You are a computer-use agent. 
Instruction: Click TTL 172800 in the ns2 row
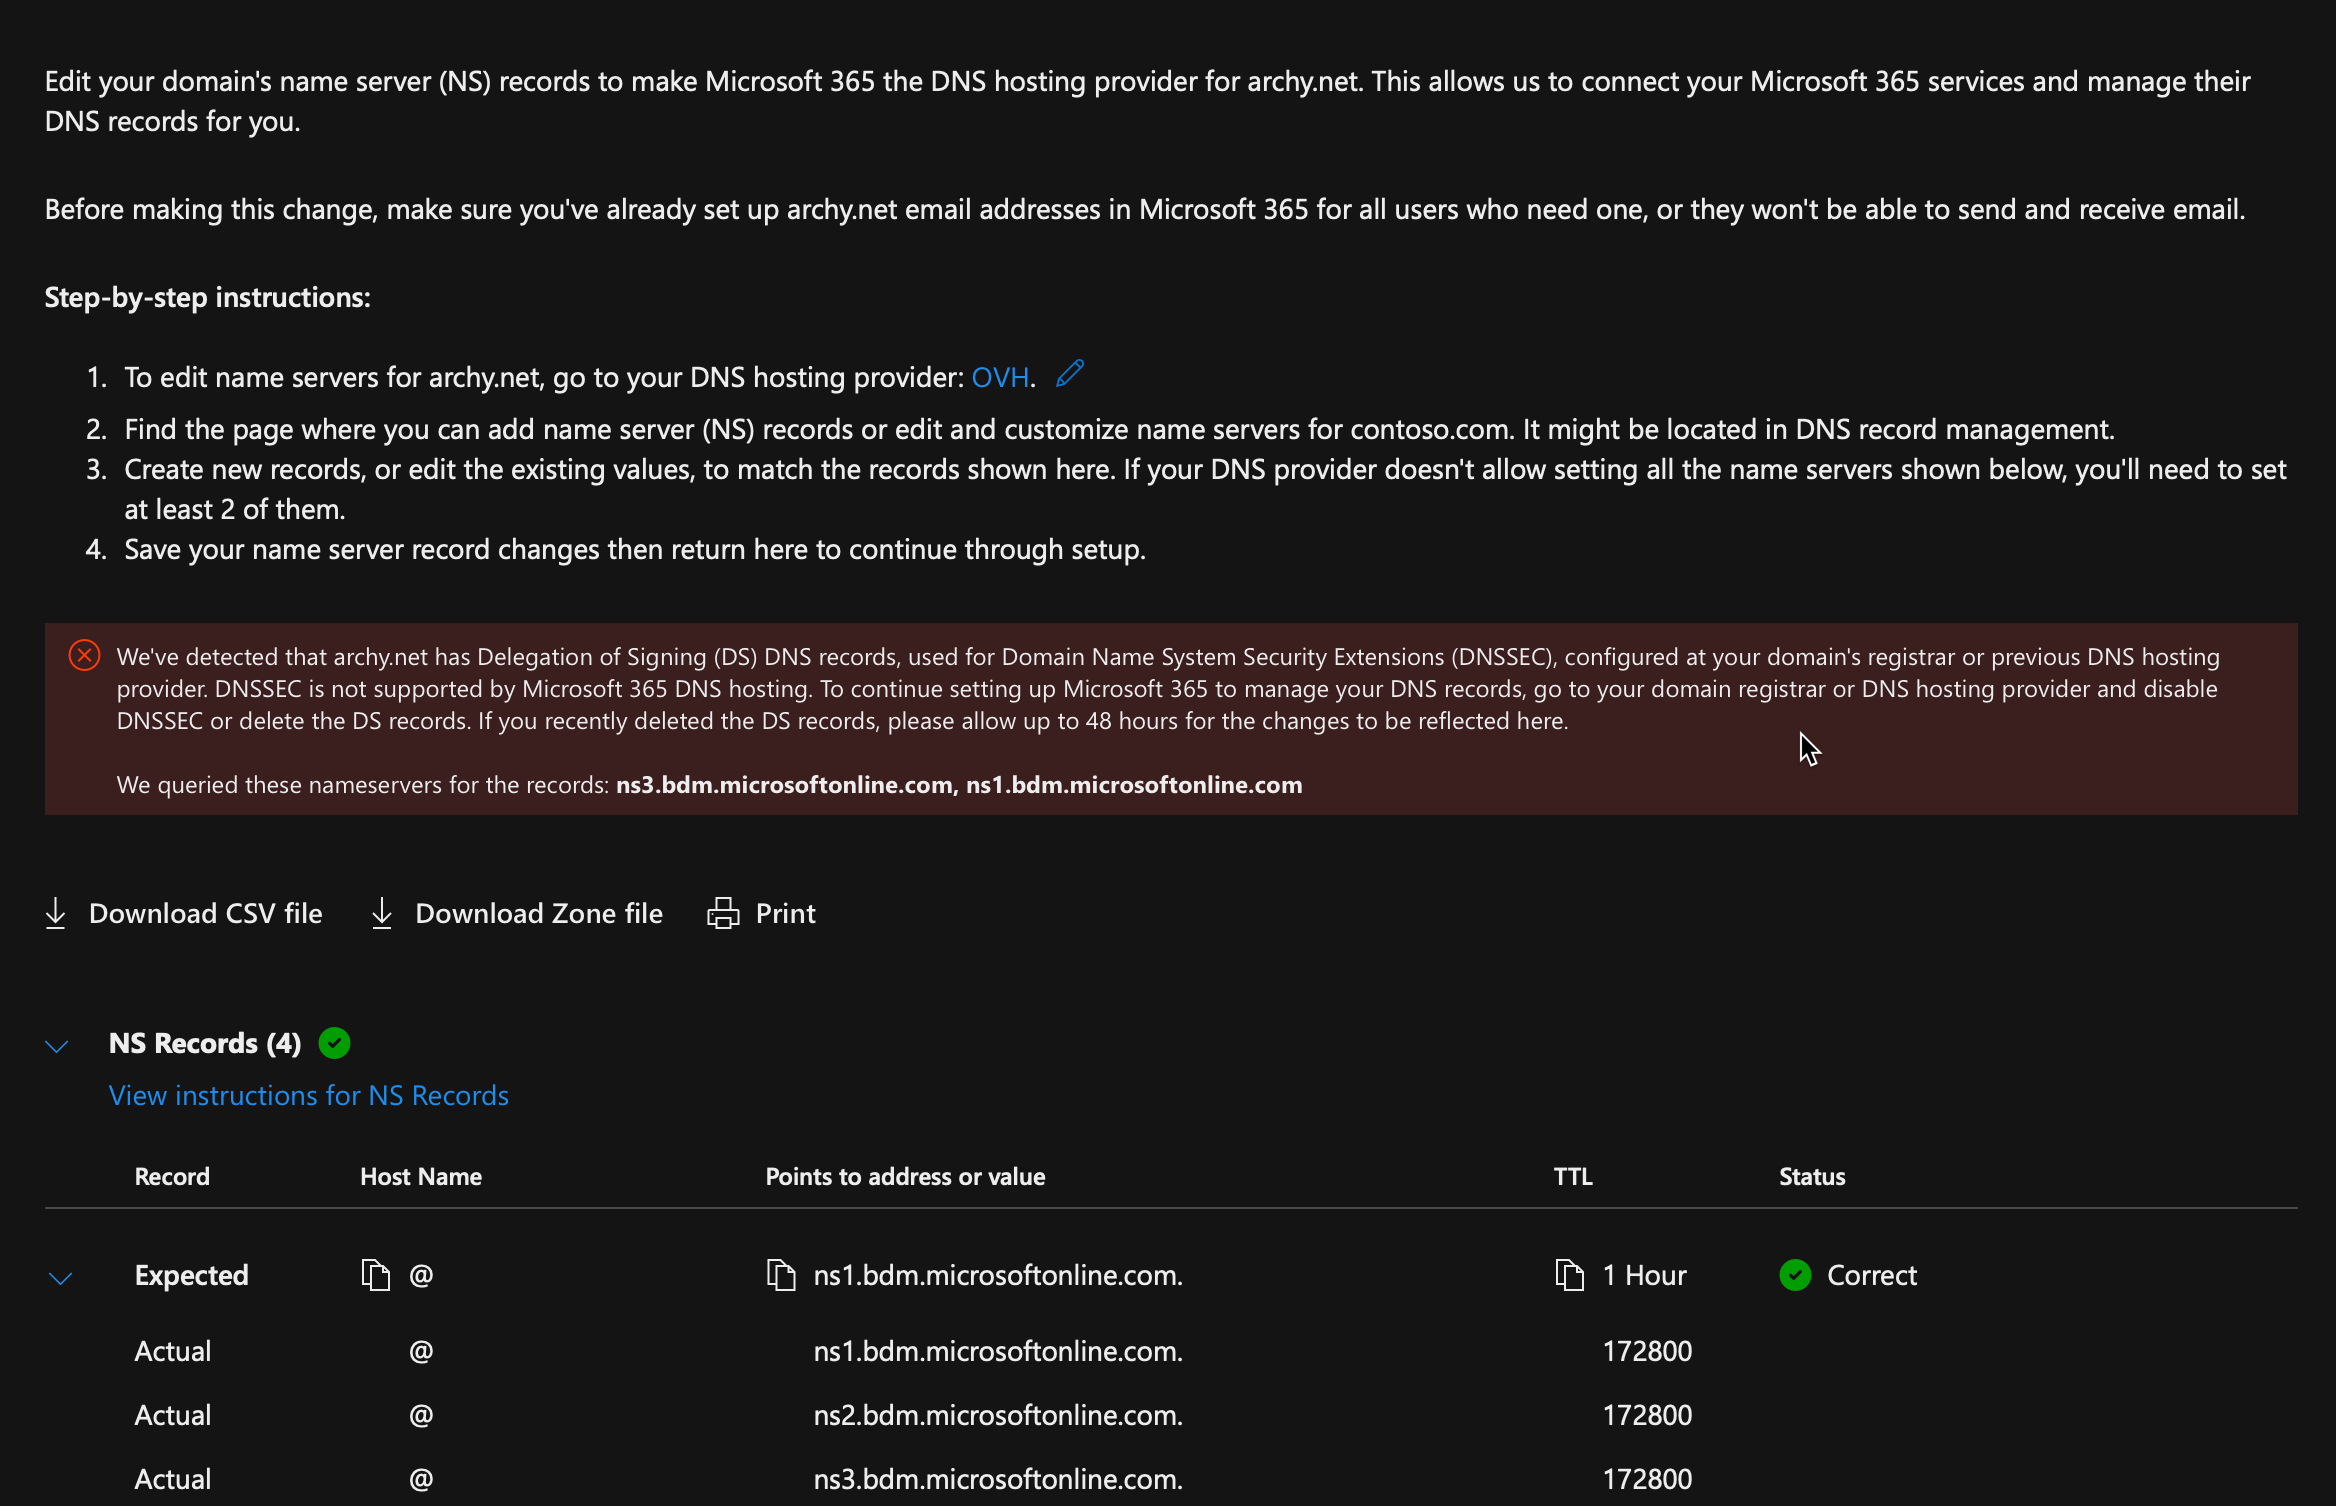tap(1647, 1415)
